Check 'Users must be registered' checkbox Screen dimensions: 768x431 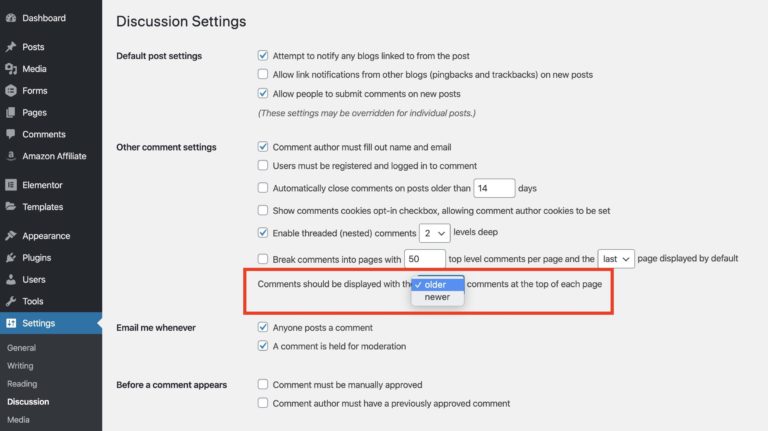(x=263, y=166)
